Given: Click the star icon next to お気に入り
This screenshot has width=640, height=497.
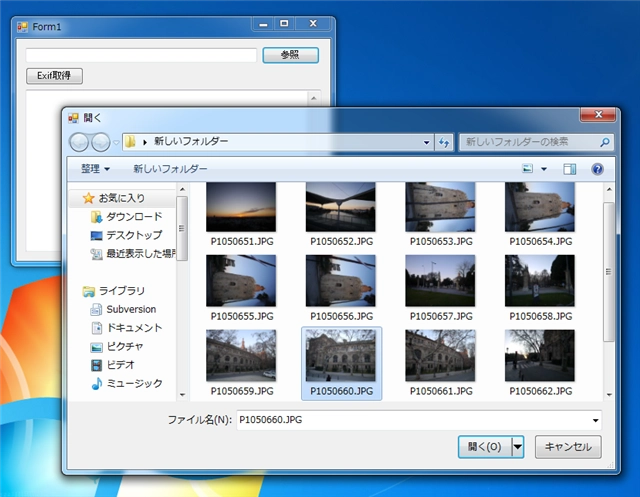Looking at the screenshot, I should pos(88,198).
